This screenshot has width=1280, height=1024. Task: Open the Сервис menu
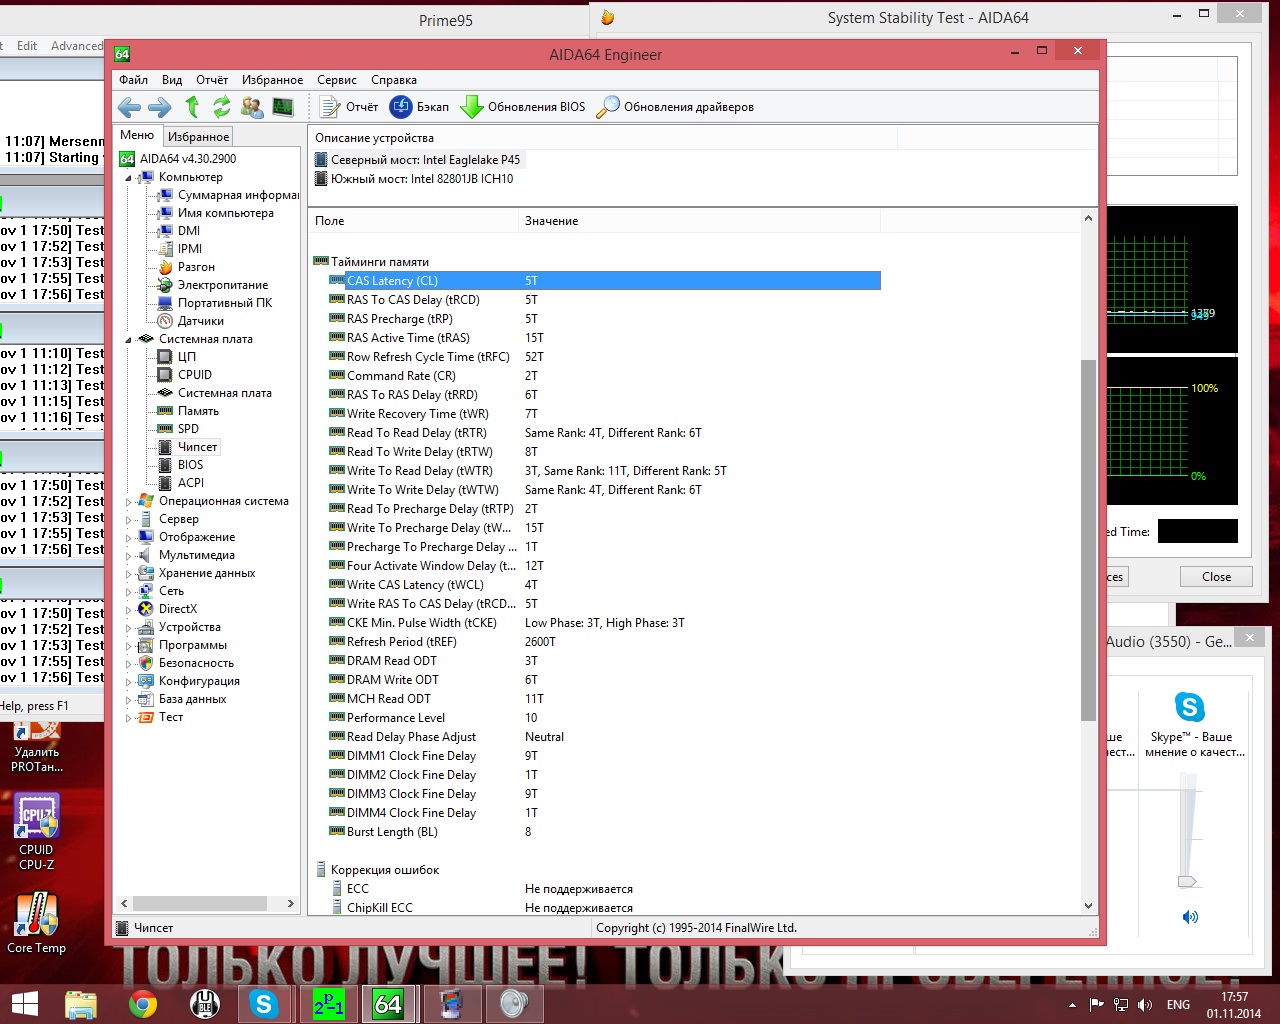point(337,80)
